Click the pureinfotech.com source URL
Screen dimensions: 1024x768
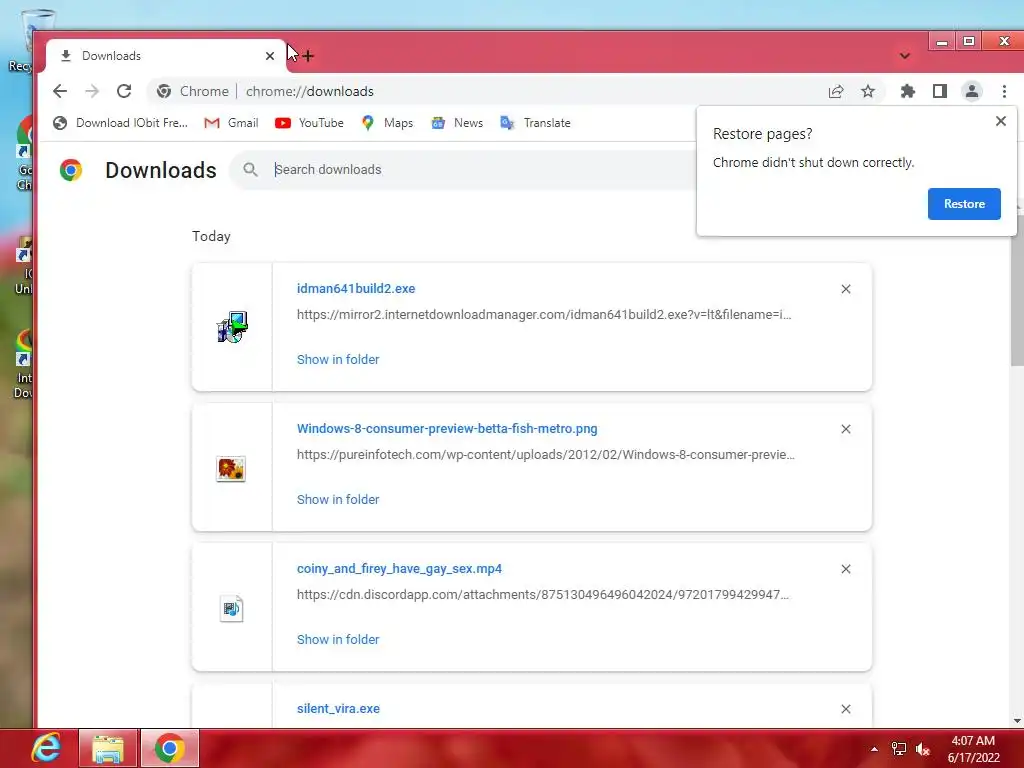pos(545,455)
